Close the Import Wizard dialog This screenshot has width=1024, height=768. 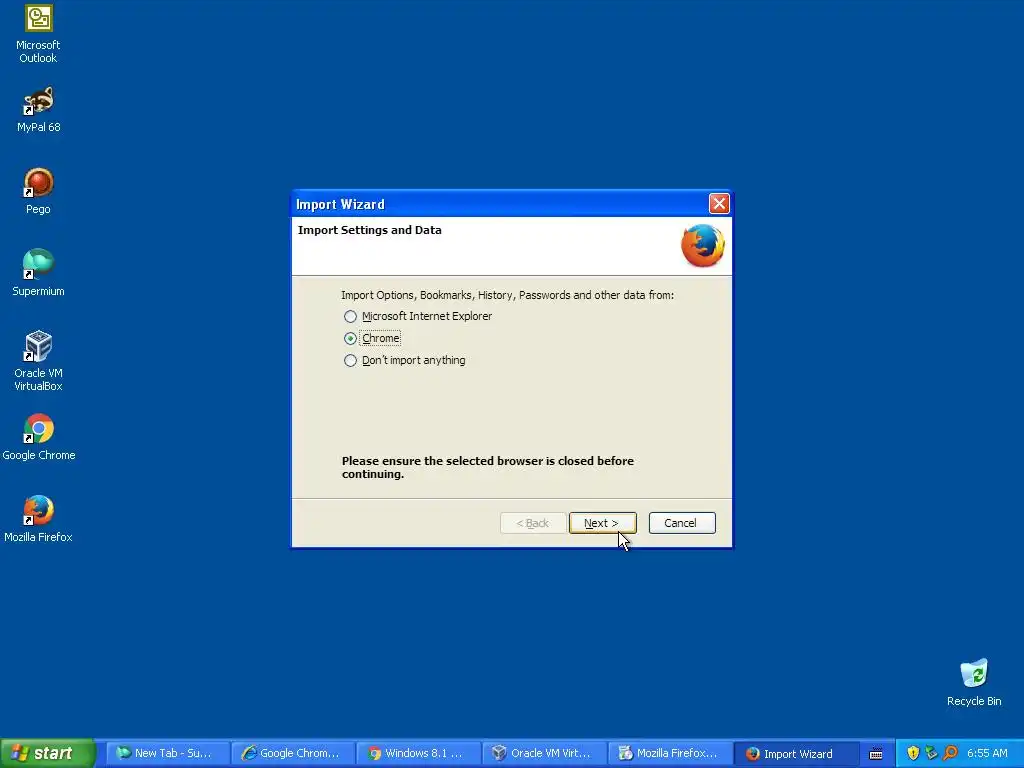pos(719,204)
